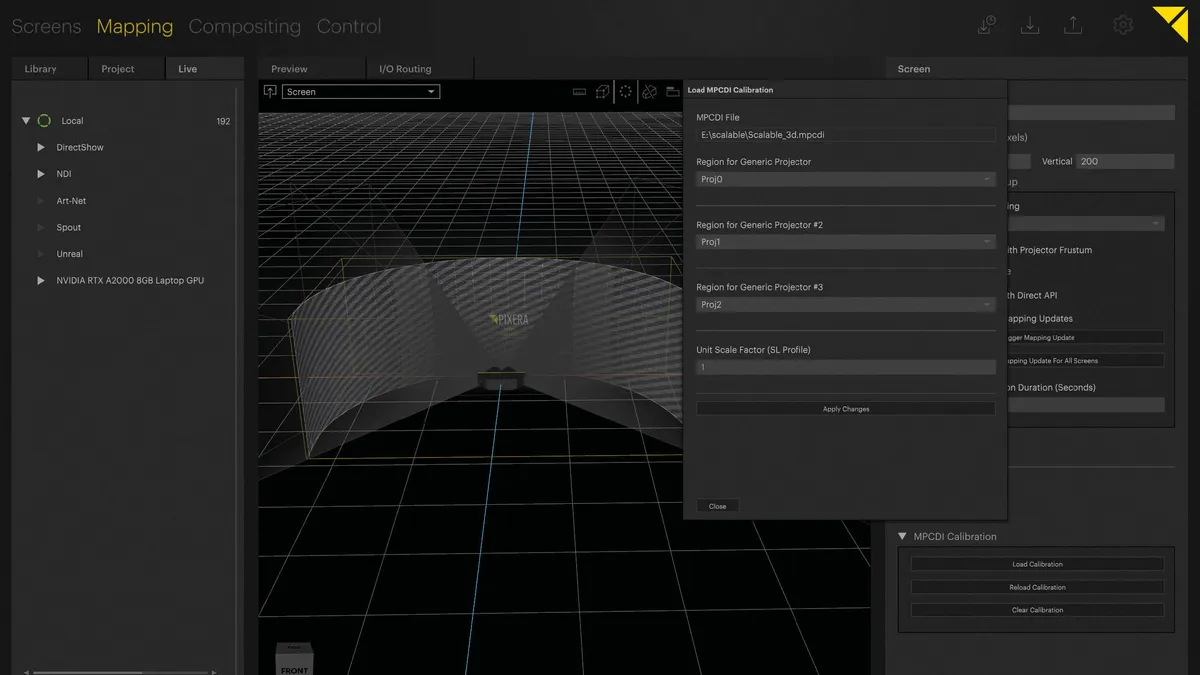The height and width of the screenshot is (675, 1200).
Task: Click the MPCDI File path field
Action: tap(846, 135)
